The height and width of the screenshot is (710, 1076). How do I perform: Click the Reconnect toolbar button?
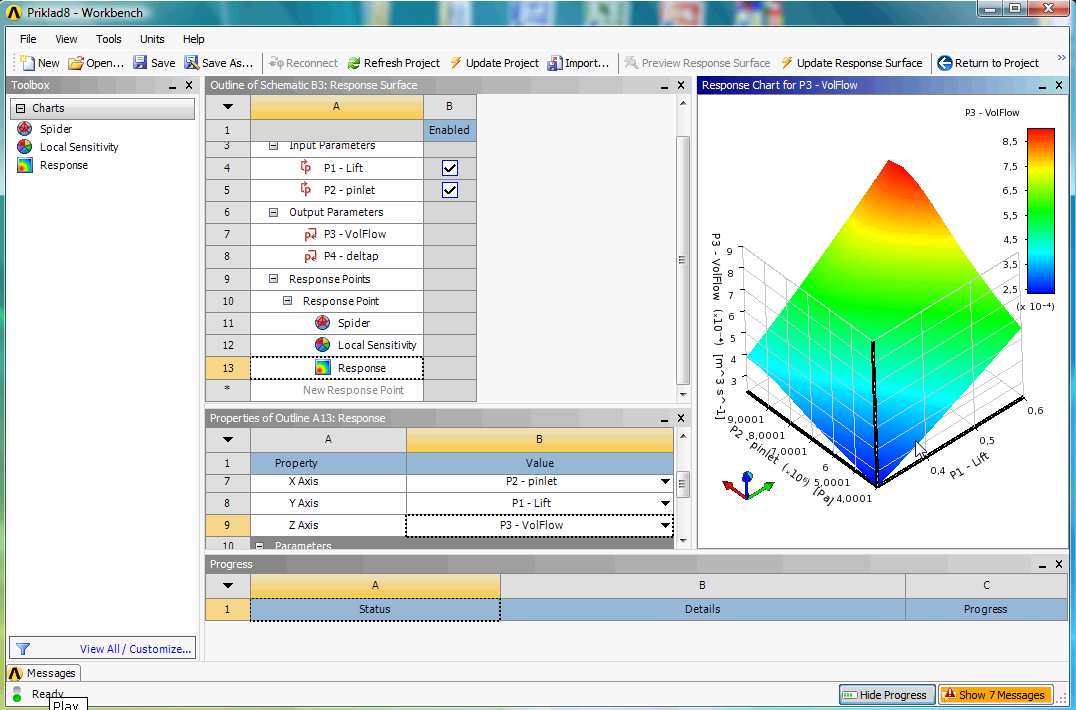tap(303, 63)
